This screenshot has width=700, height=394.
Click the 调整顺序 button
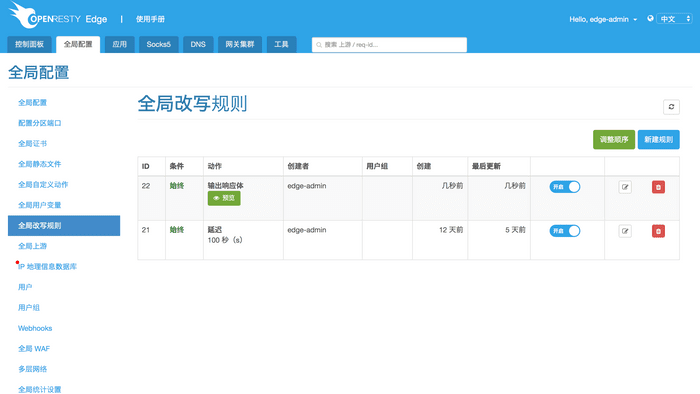click(x=614, y=140)
